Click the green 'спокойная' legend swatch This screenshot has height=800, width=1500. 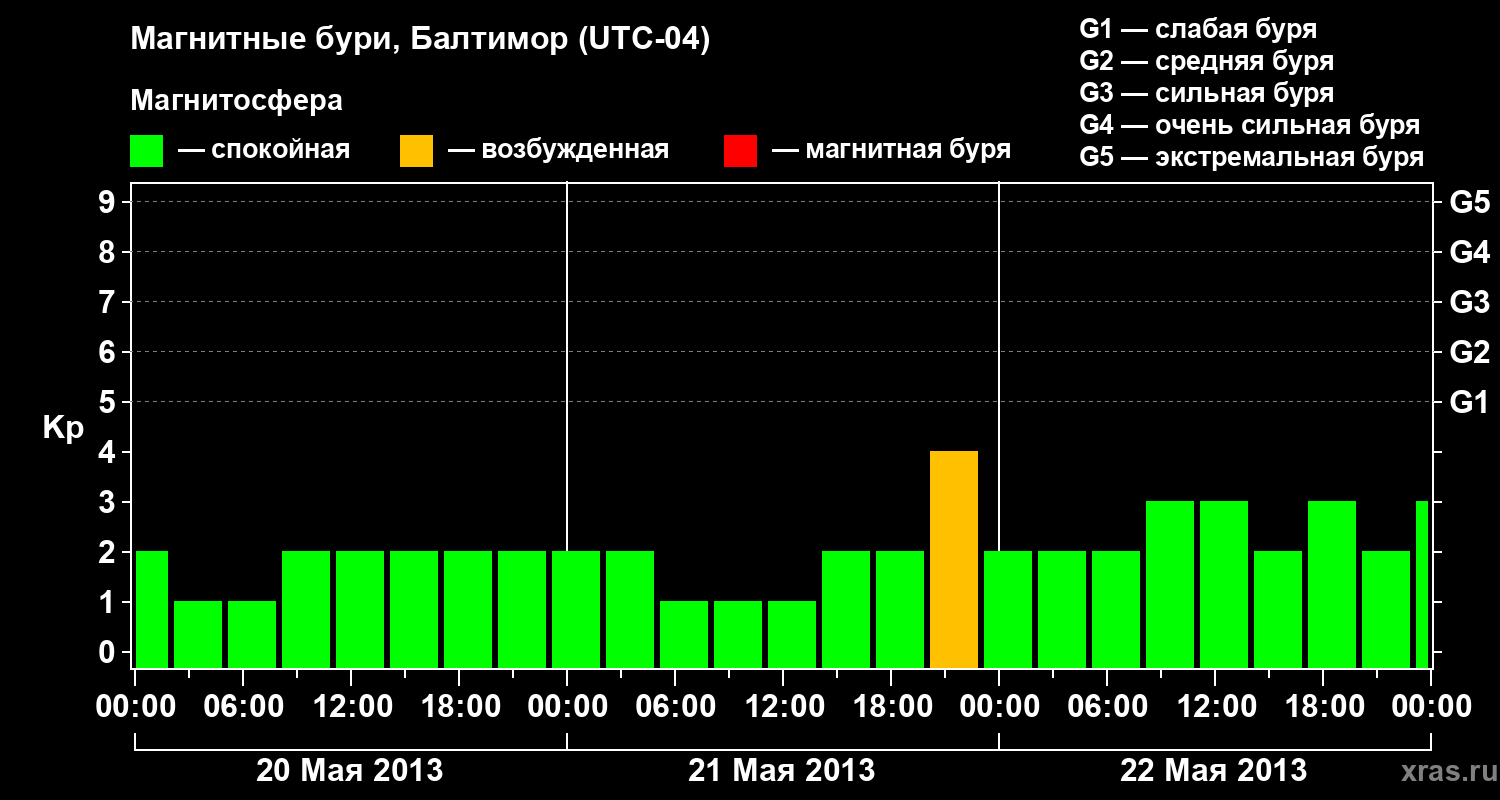[147, 151]
